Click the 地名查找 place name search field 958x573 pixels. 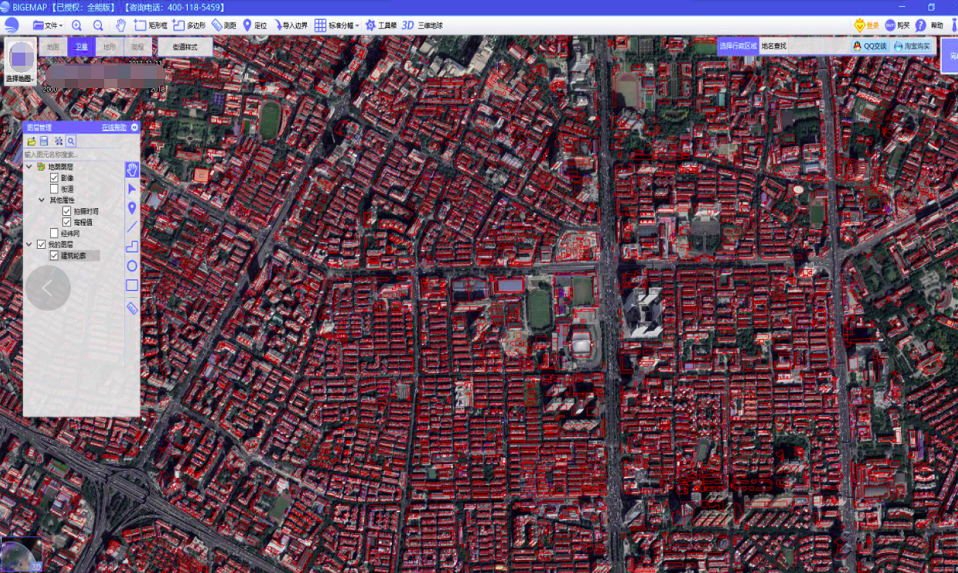(803, 46)
